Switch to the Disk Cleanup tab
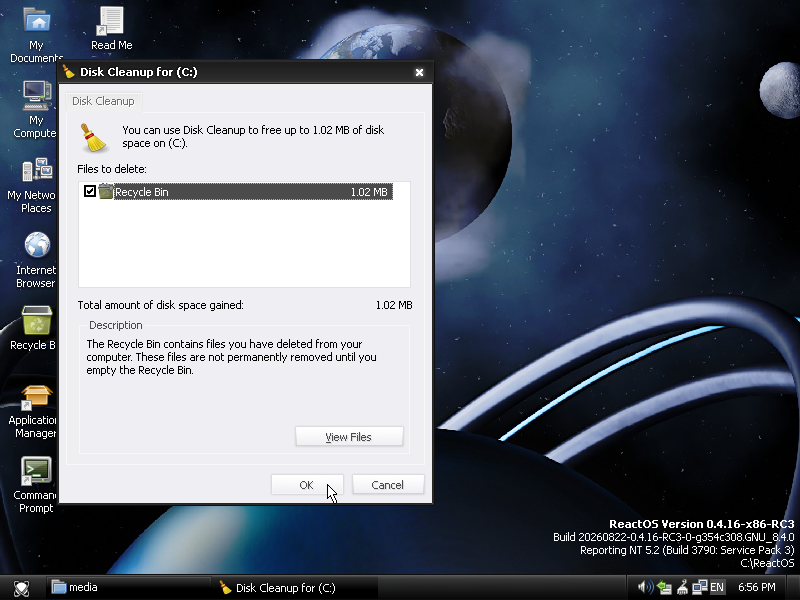Screen dimensions: 800x600 tap(103, 101)
